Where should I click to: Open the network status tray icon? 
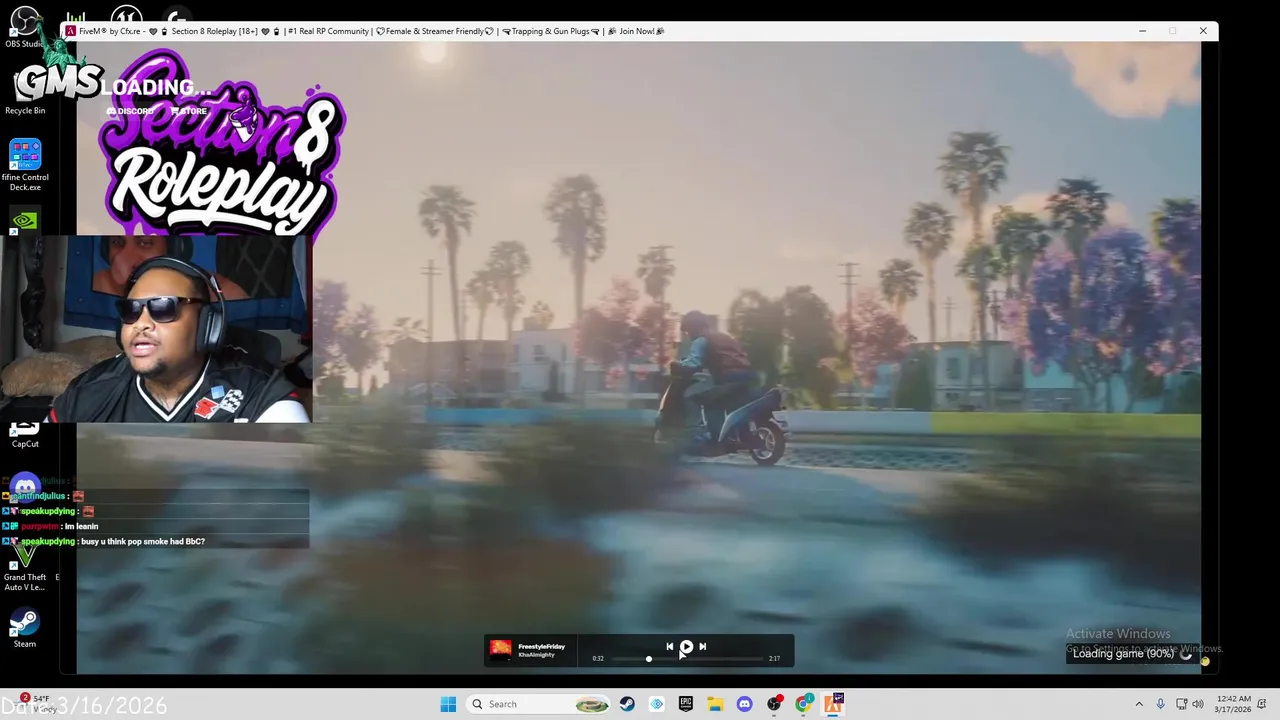pyautogui.click(x=1184, y=704)
